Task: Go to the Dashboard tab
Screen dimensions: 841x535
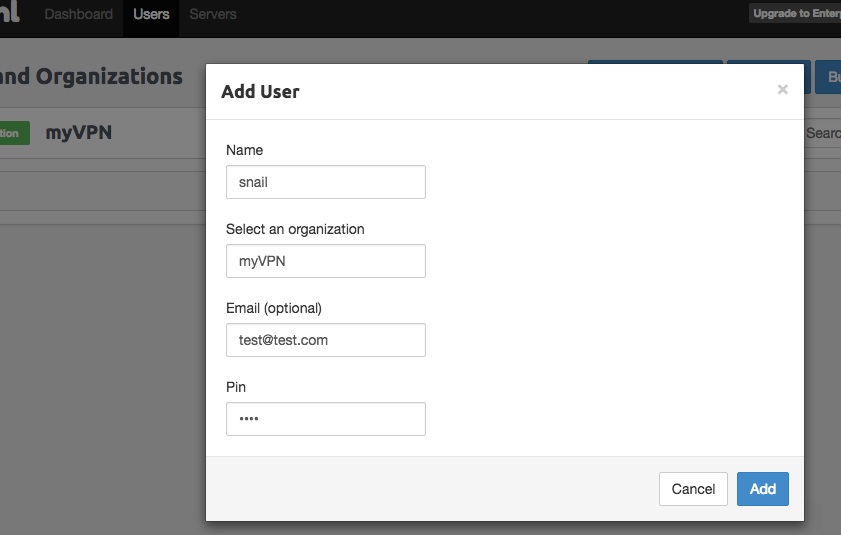Action: [x=78, y=14]
